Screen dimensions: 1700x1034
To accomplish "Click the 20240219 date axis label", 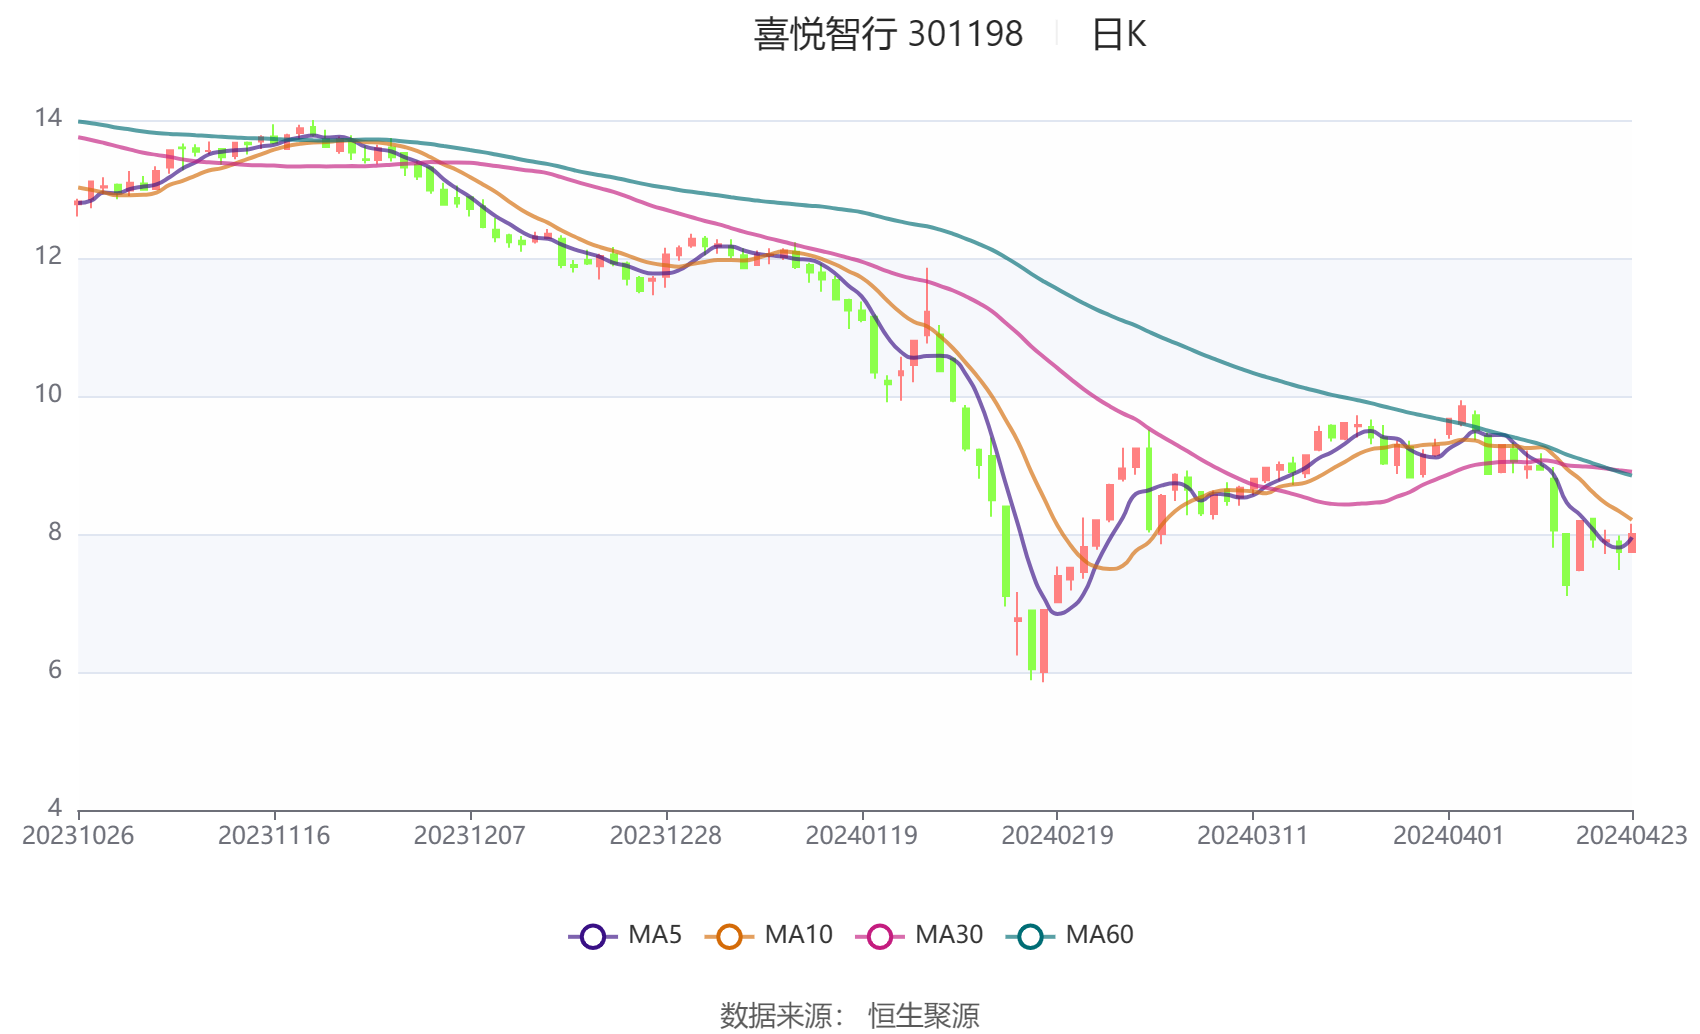I will click(1057, 836).
